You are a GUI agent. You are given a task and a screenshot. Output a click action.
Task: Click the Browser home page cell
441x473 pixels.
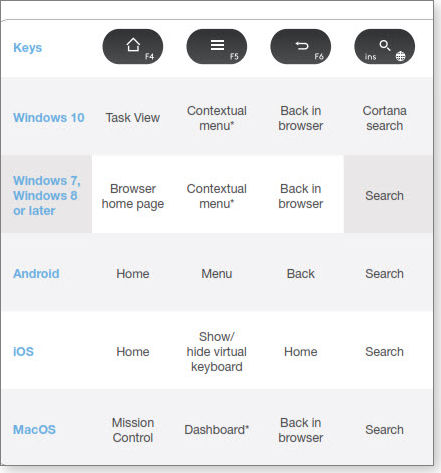[133, 196]
